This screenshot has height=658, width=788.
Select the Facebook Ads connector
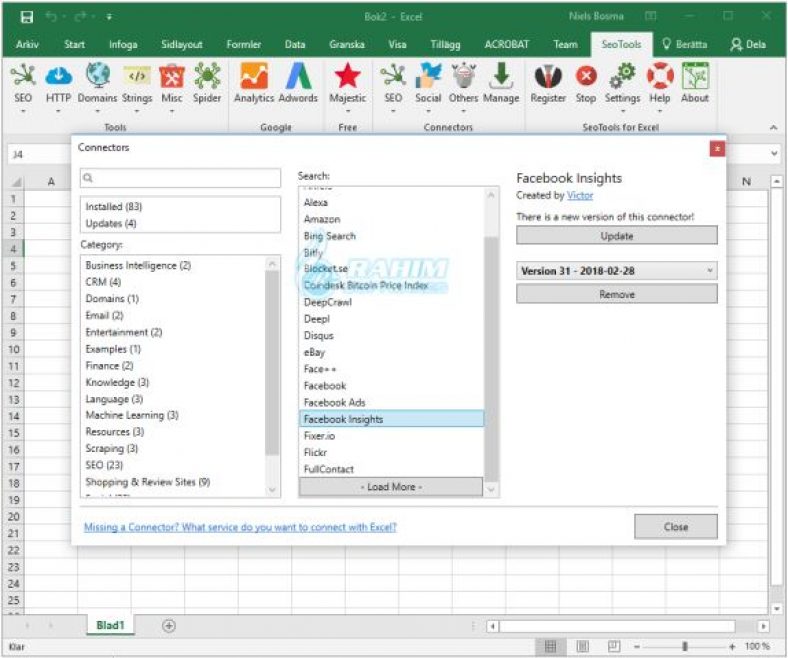point(335,402)
